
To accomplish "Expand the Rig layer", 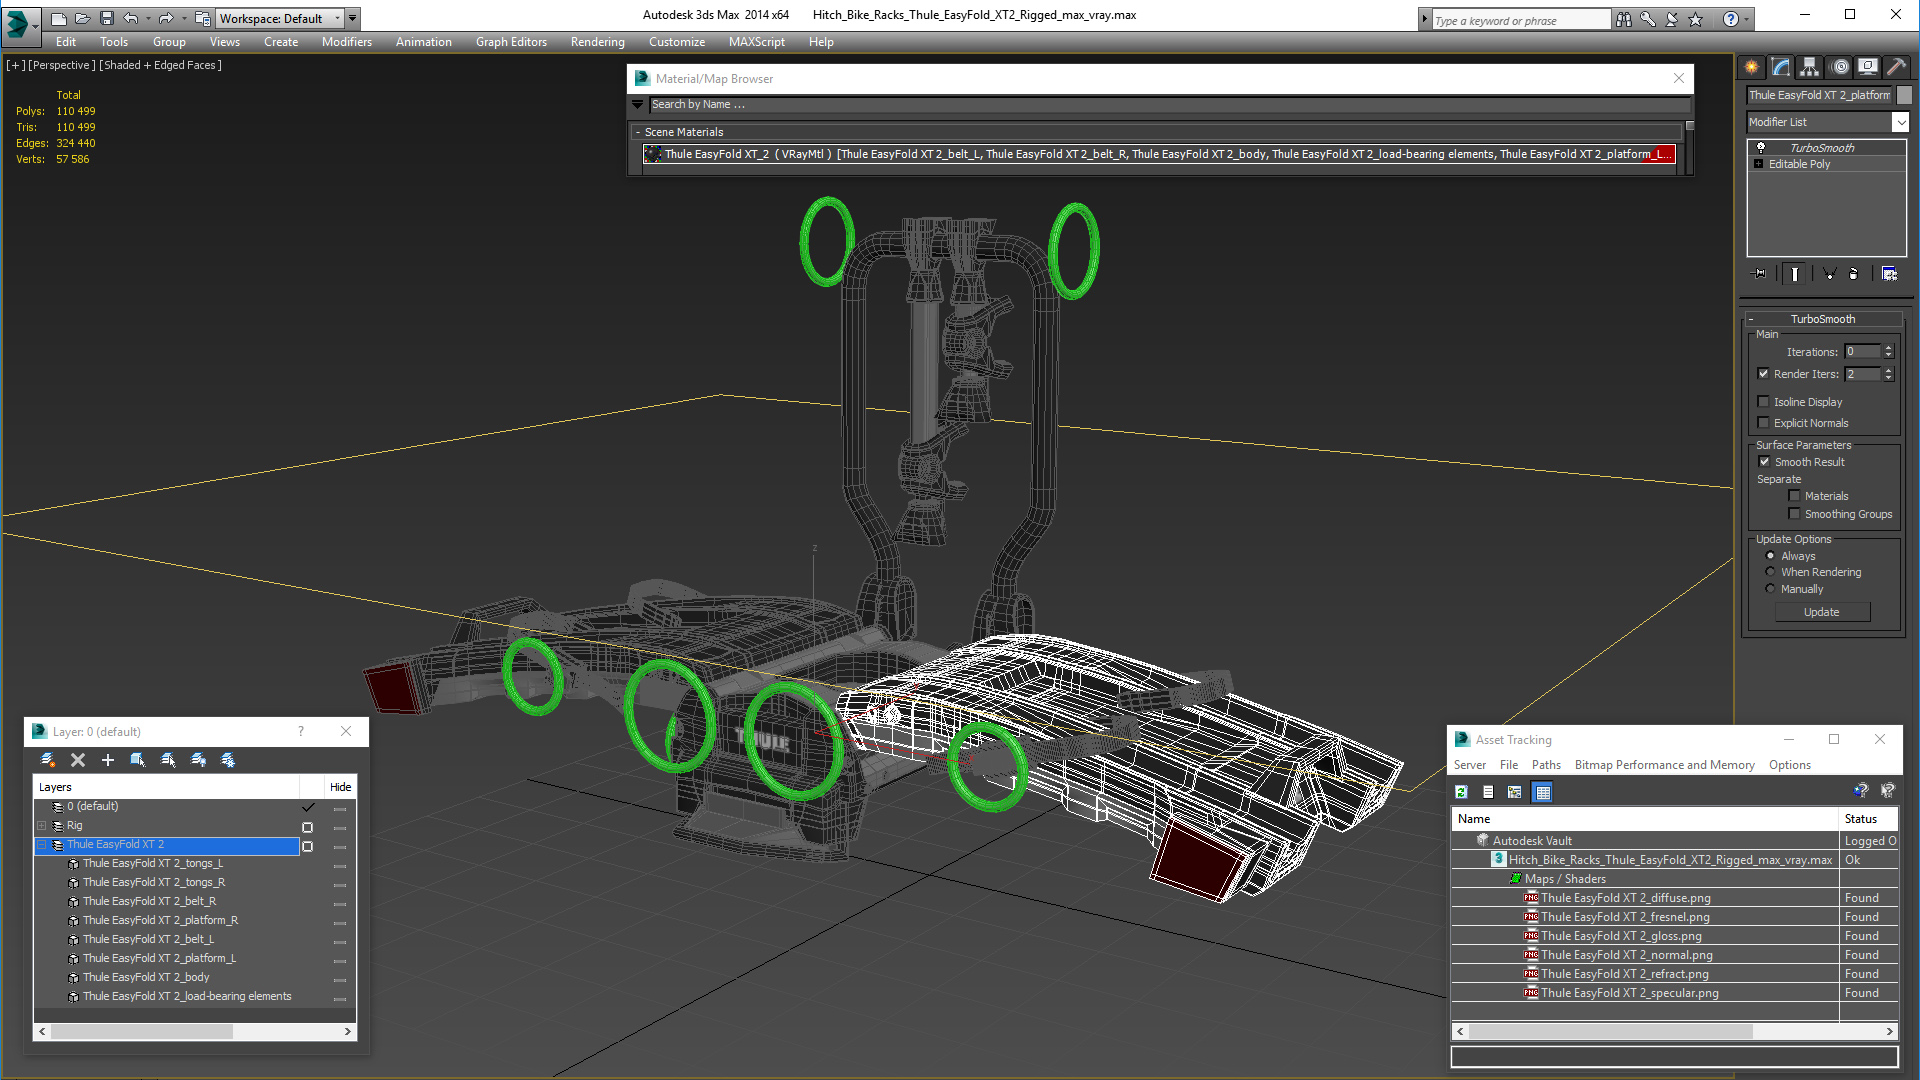I will click(x=42, y=826).
